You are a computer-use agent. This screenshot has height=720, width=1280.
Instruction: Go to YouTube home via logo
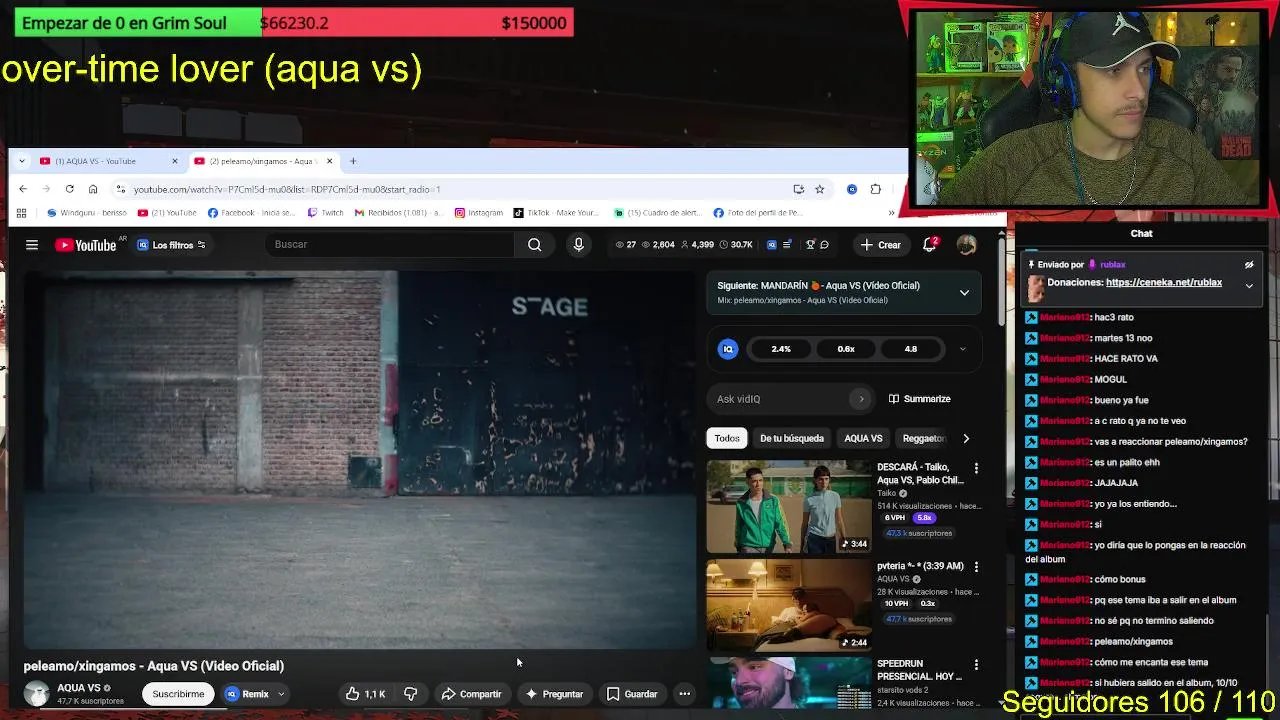click(x=86, y=245)
